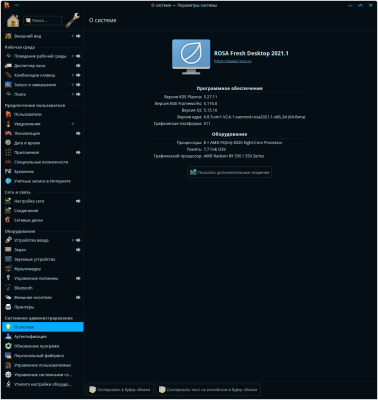Select Управление системными службами gear icon
The width and height of the screenshot is (378, 400).
tap(8, 375)
